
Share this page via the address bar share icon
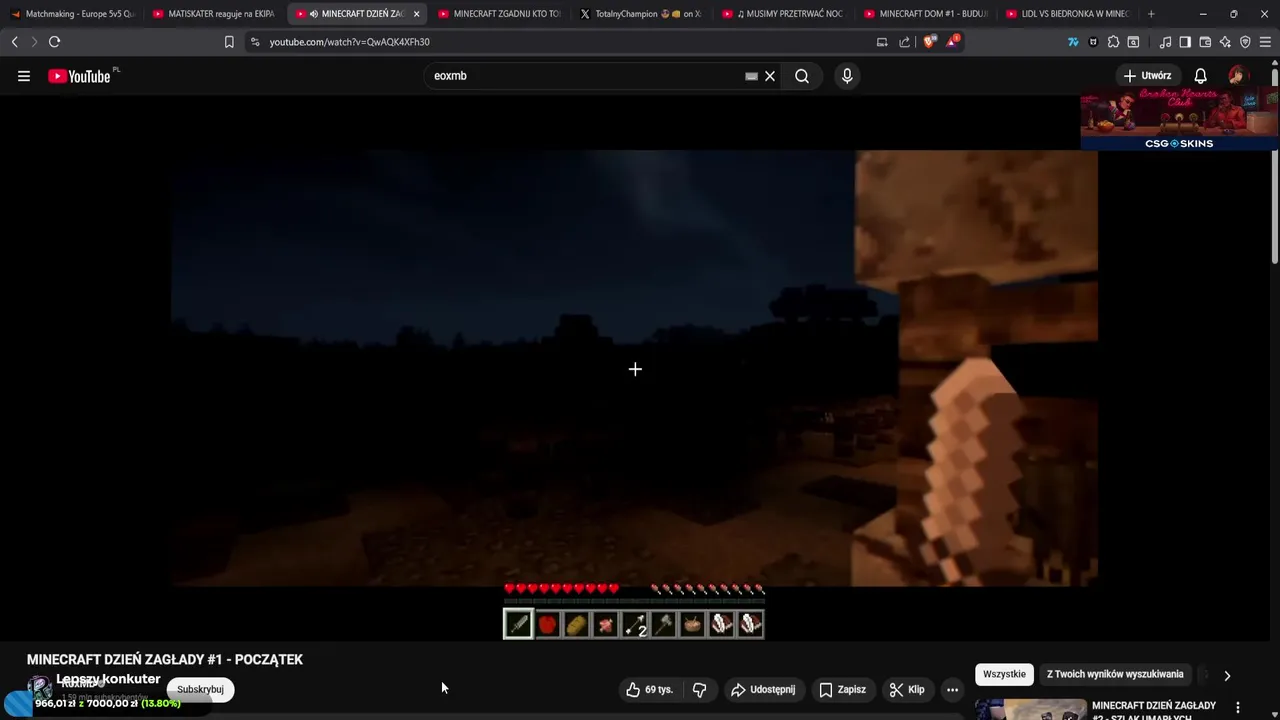point(905,42)
